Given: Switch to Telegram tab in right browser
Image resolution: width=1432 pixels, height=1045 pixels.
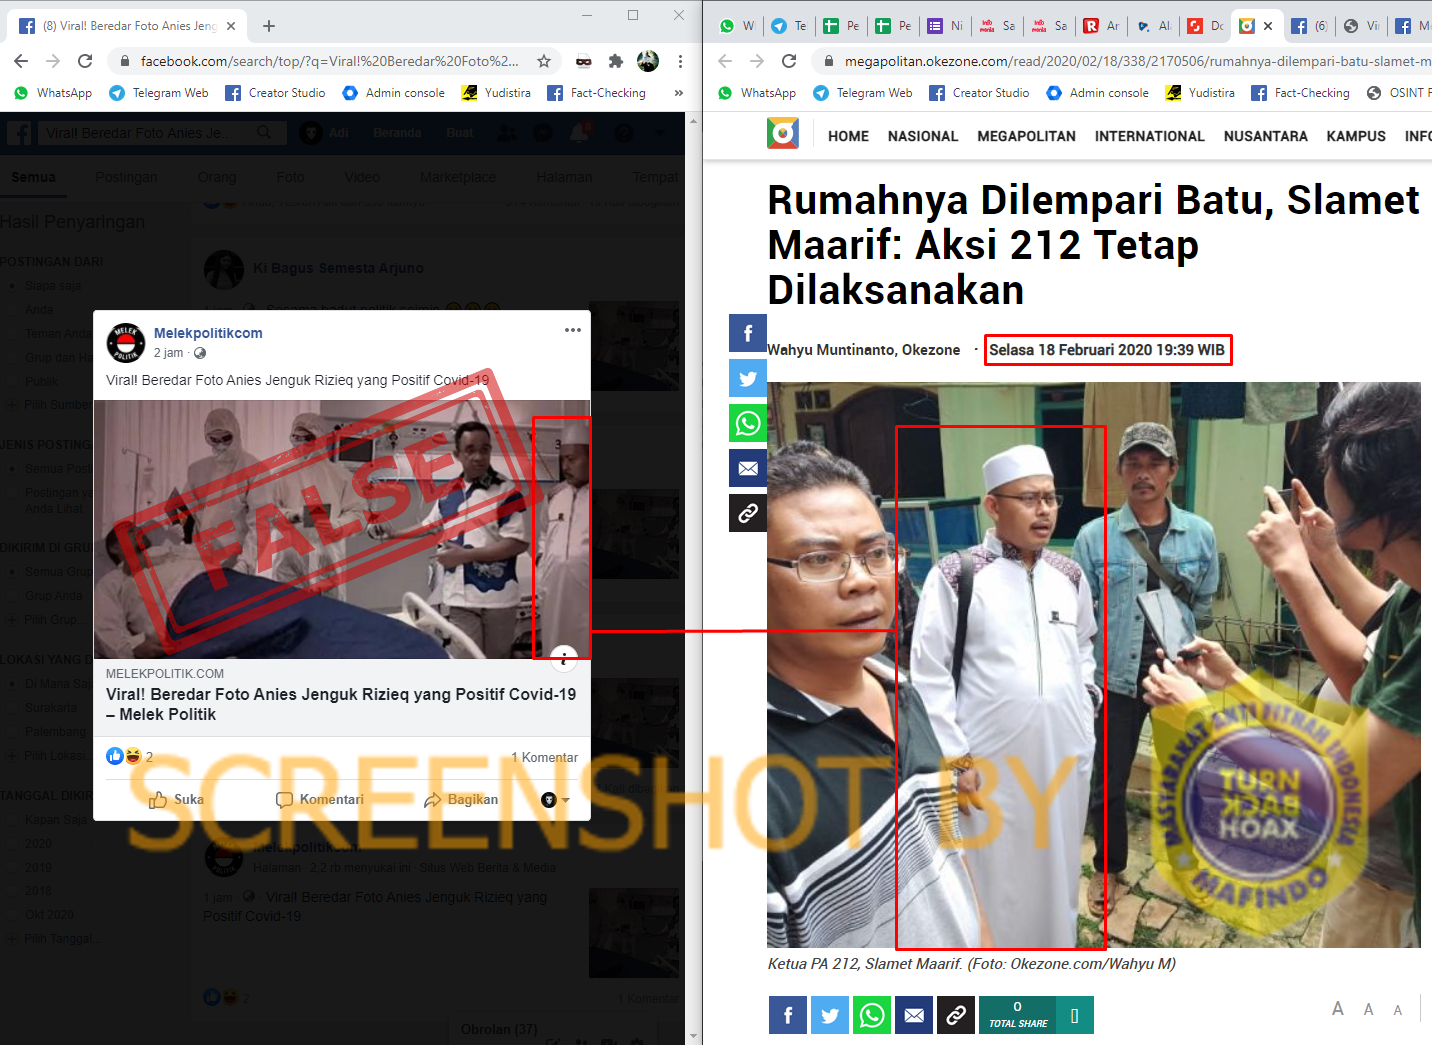Looking at the screenshot, I should (789, 26).
